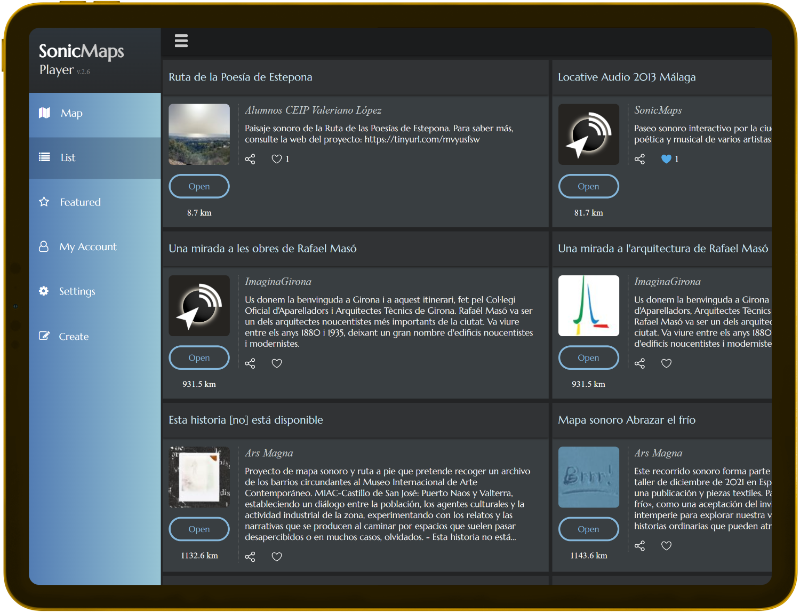The height and width of the screenshot is (612, 800).
Task: Click title Una mirada a les obres de Rafael Masó
Action: coord(262,248)
